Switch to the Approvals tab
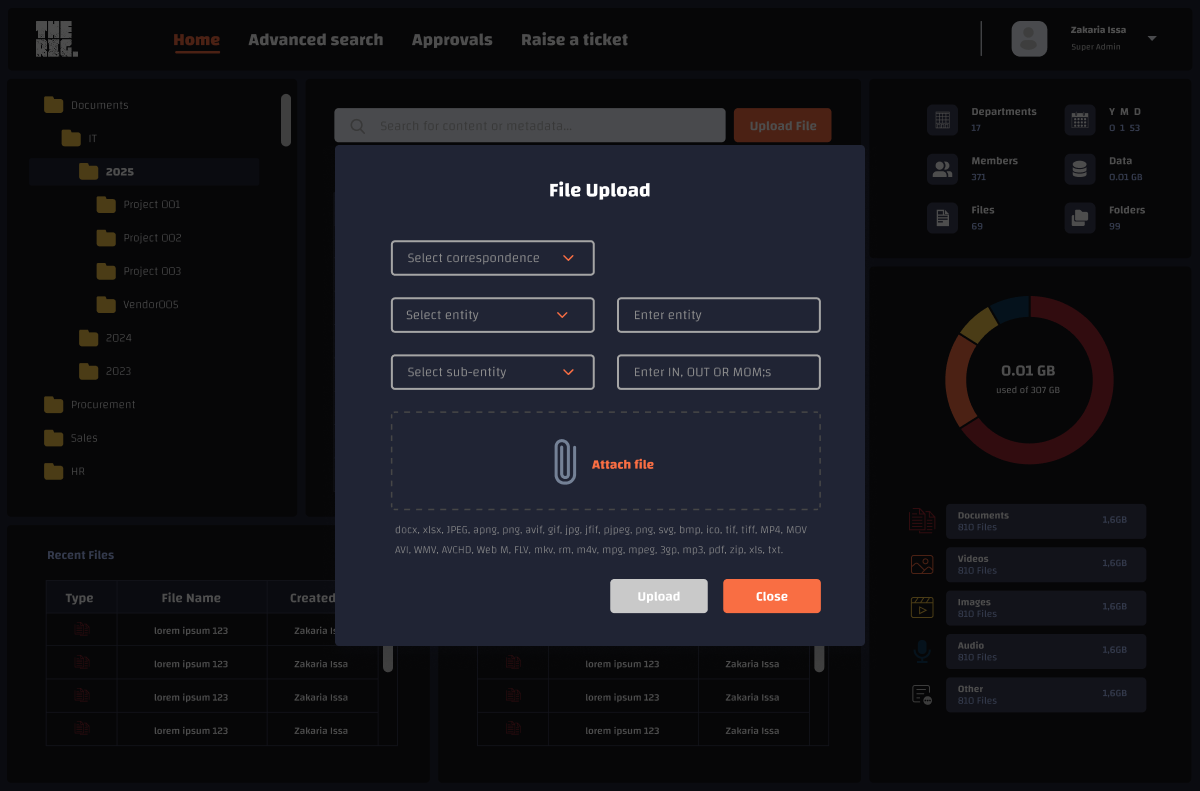 coord(452,39)
